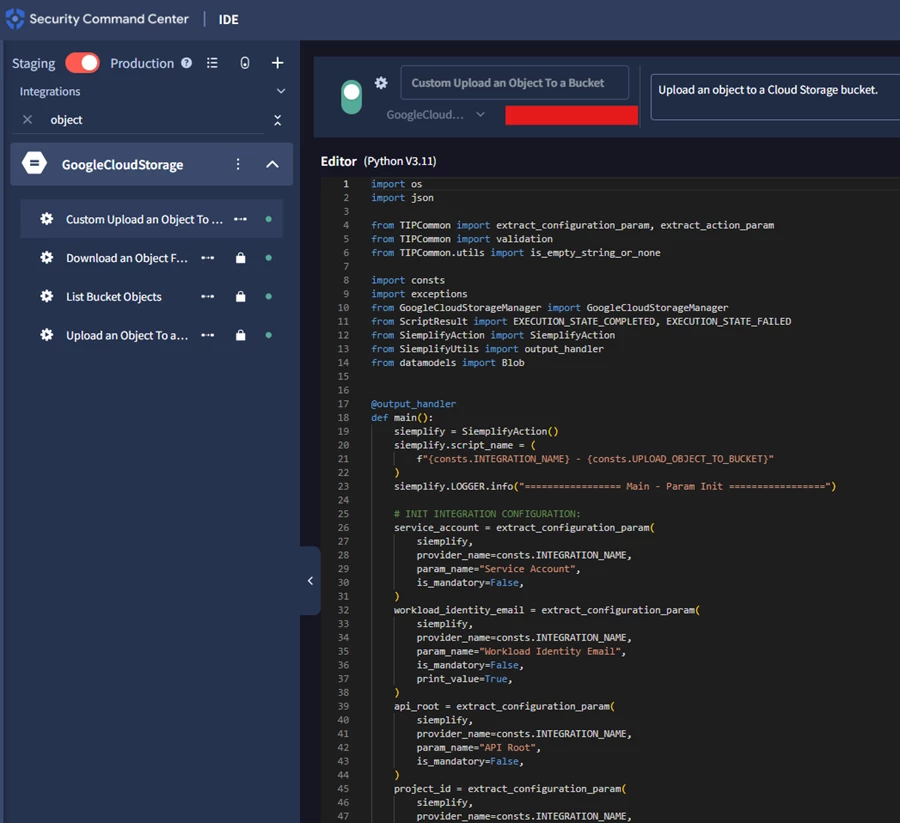Screen dimensions: 900x823
Task: Open more options for Download an Object
Action: tap(208, 258)
